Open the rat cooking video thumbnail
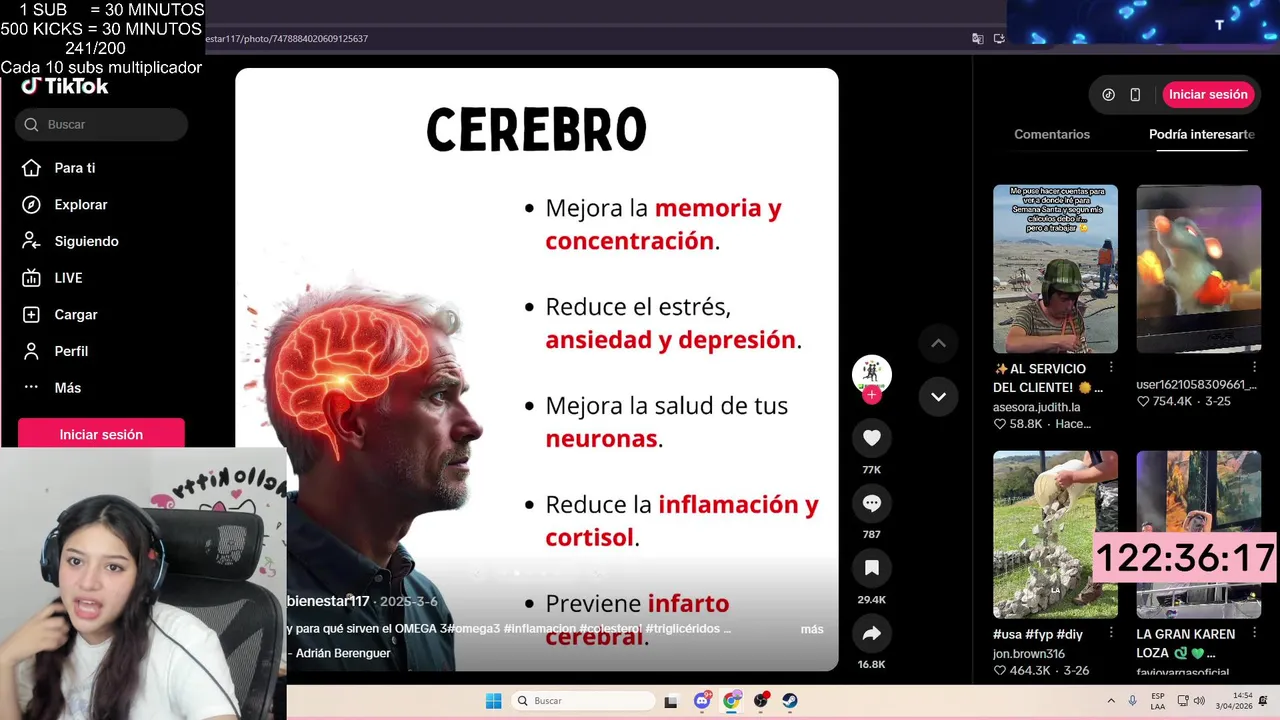The image size is (1280, 720). click(1198, 268)
